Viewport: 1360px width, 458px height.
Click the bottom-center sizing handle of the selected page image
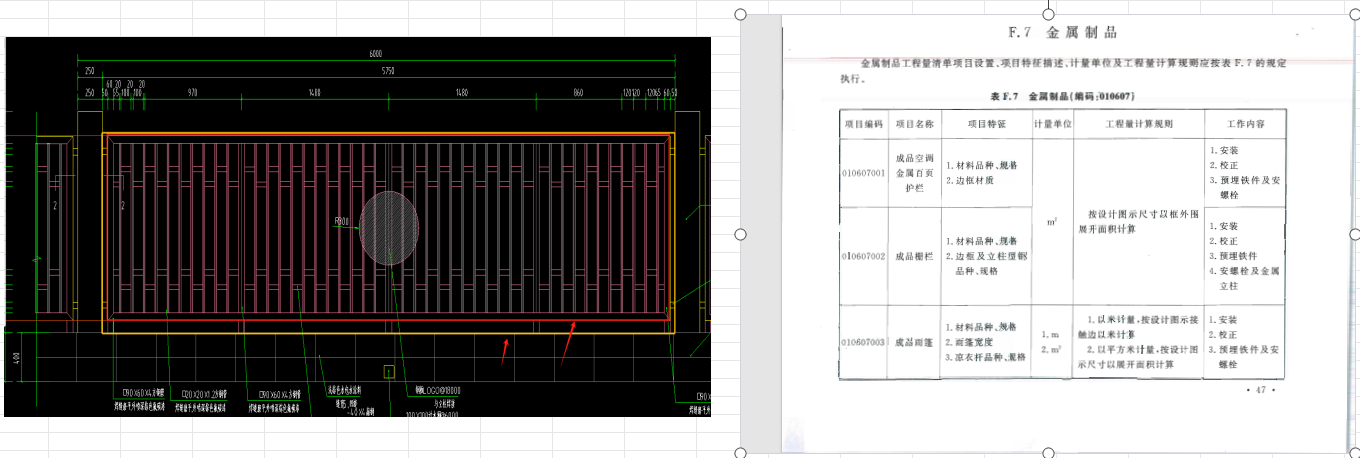point(1048,453)
